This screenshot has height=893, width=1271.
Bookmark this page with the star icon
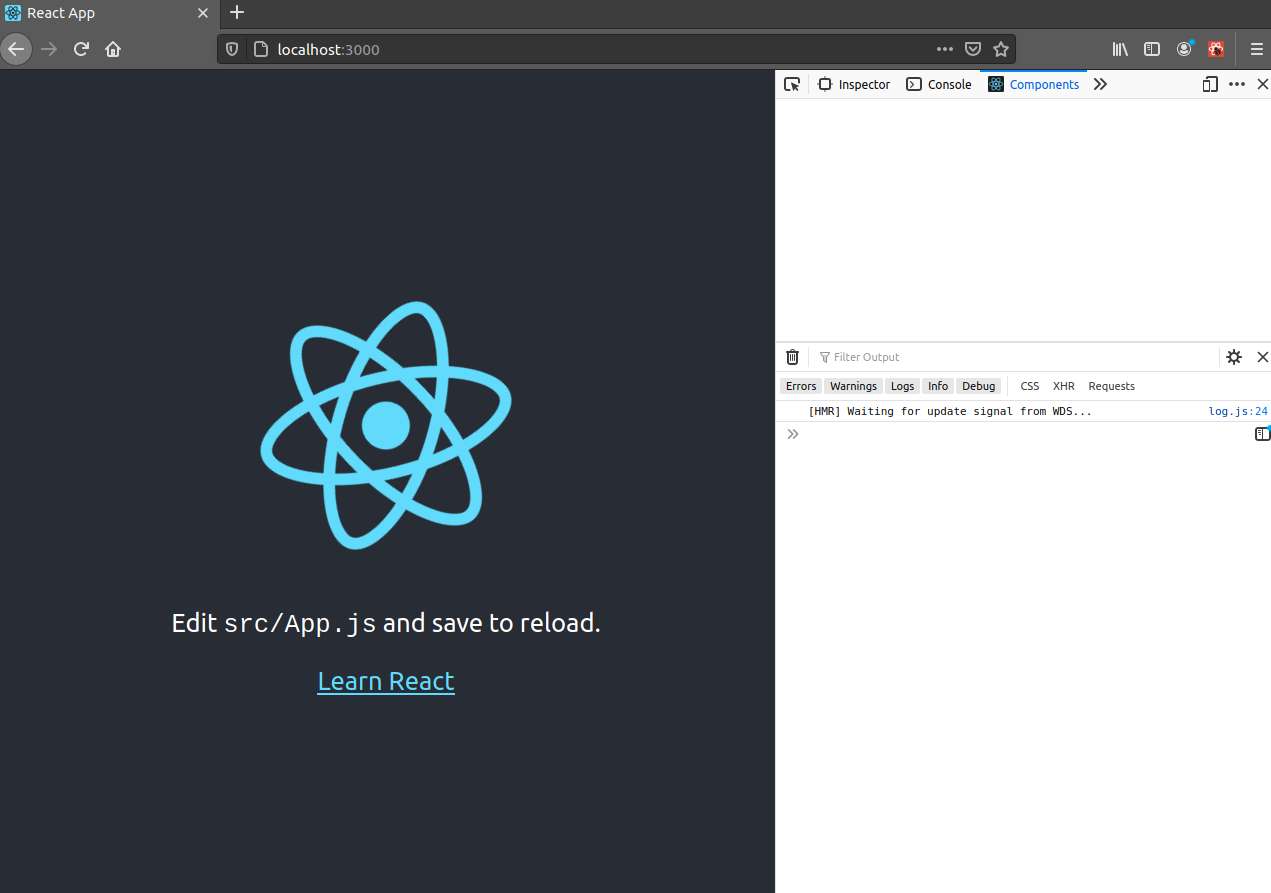click(1001, 49)
